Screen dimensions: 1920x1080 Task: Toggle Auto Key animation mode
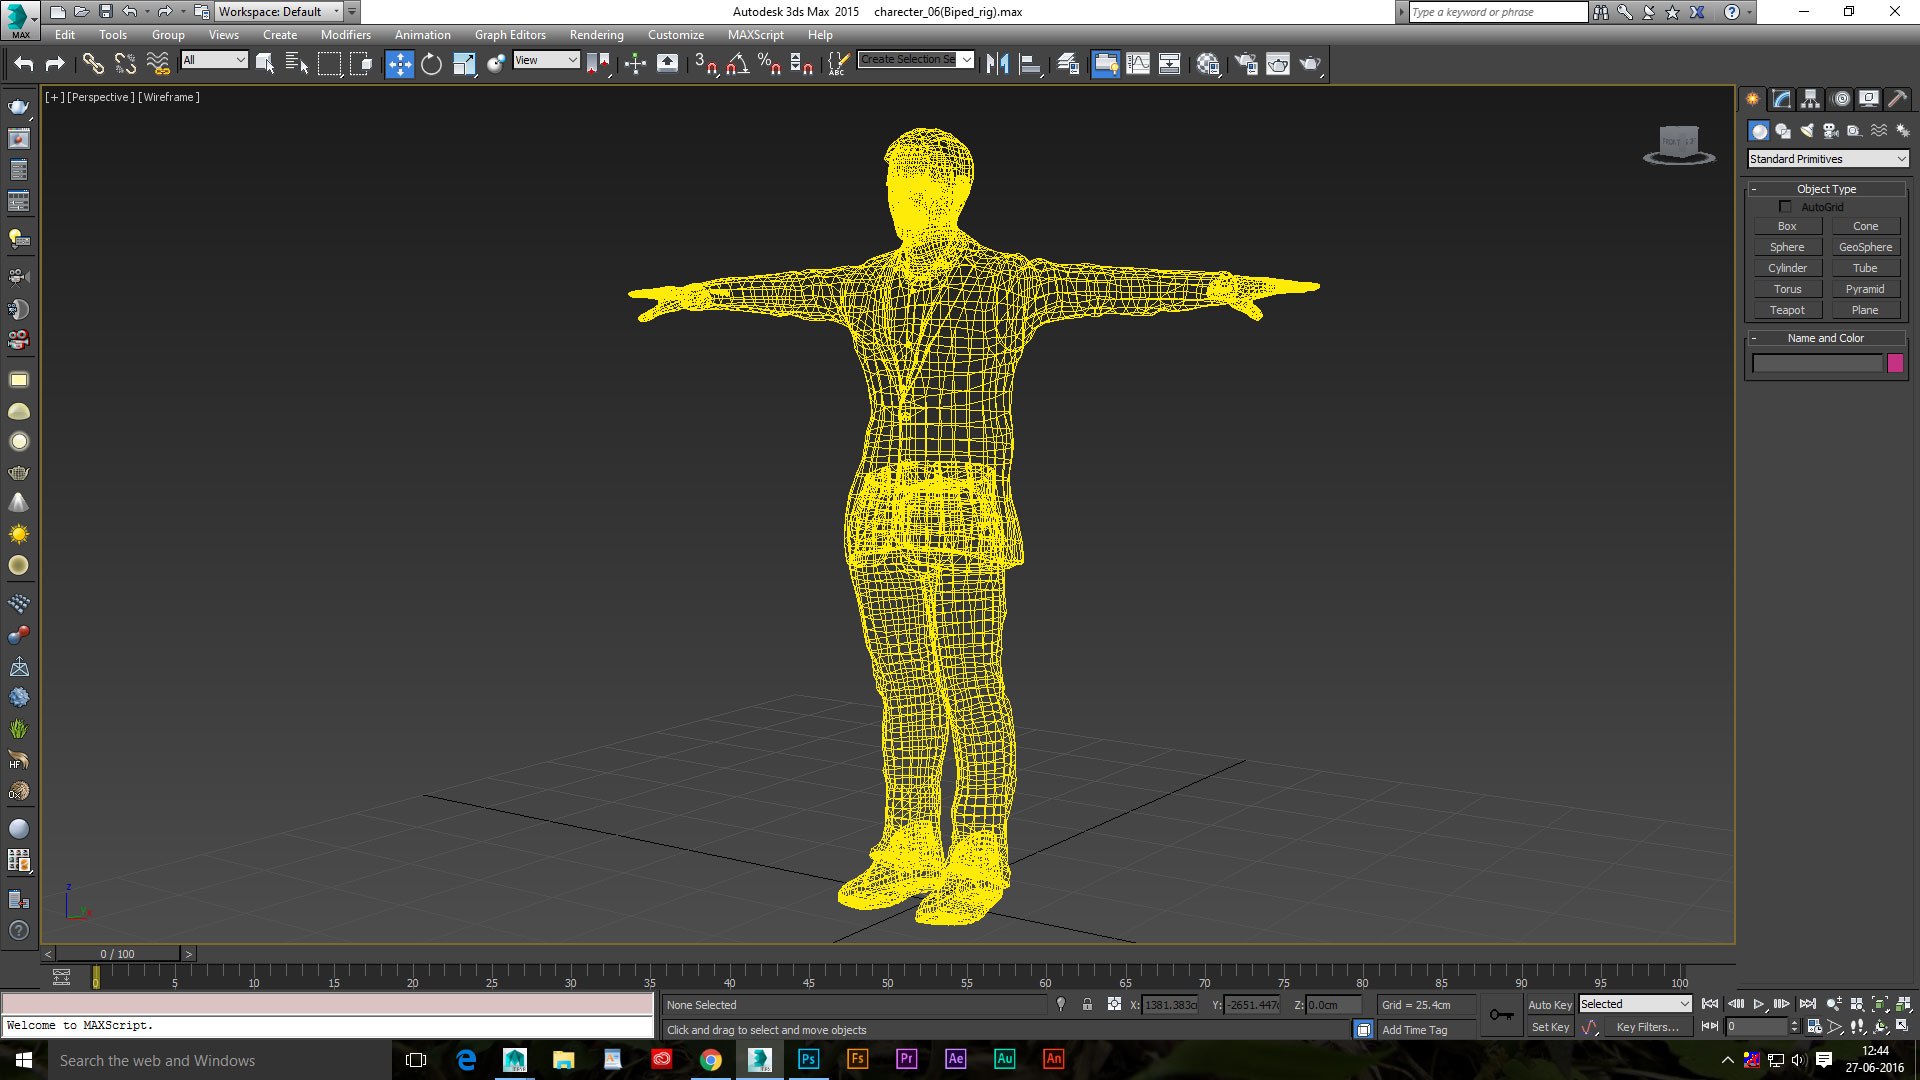(1549, 1005)
